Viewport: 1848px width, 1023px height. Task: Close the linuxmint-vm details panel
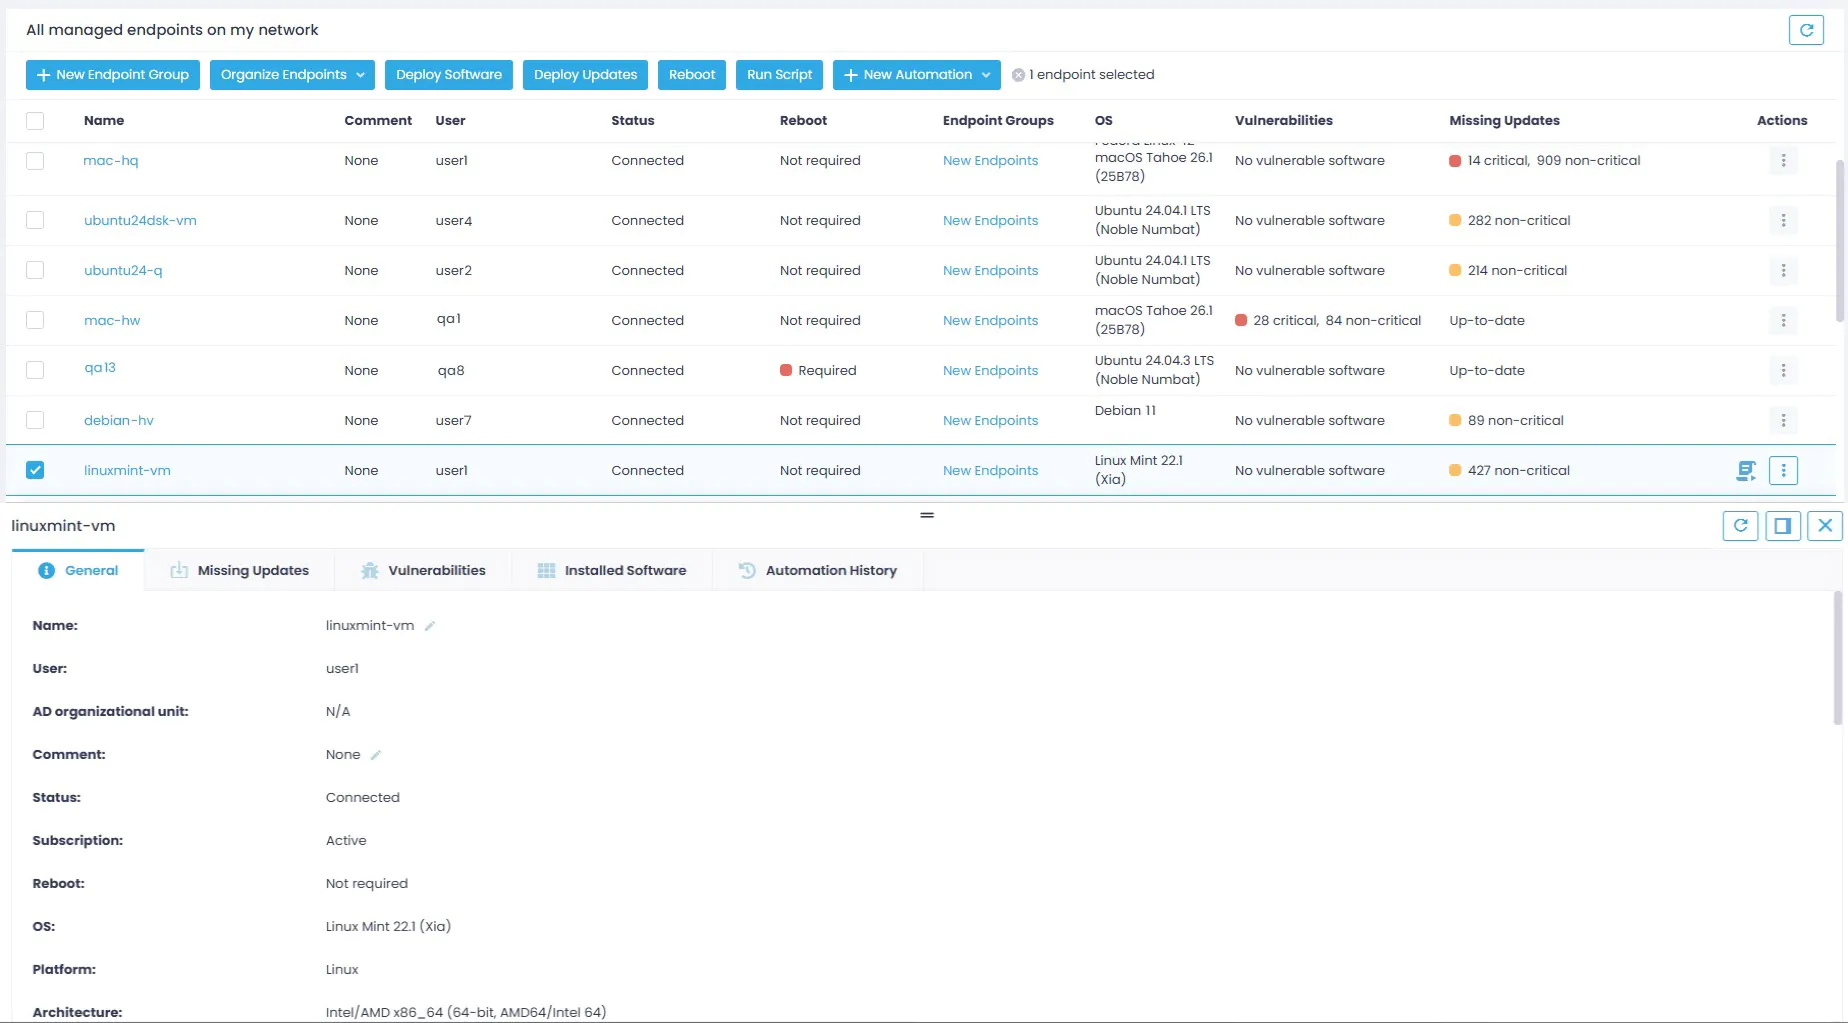(1824, 525)
